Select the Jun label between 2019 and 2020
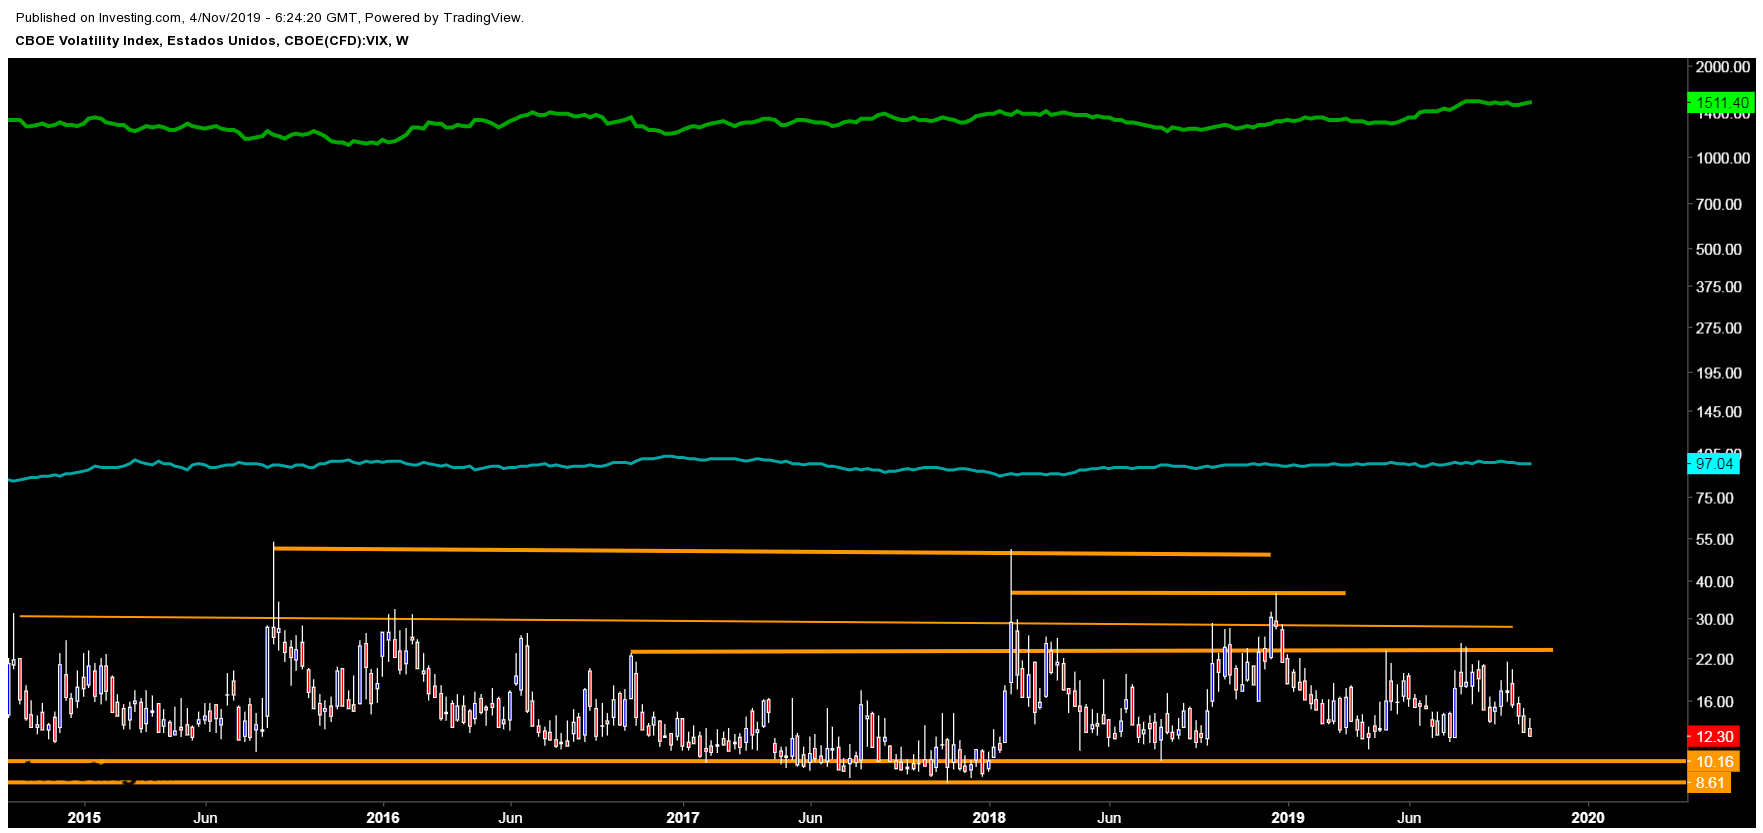The width and height of the screenshot is (1763, 833). (1409, 818)
